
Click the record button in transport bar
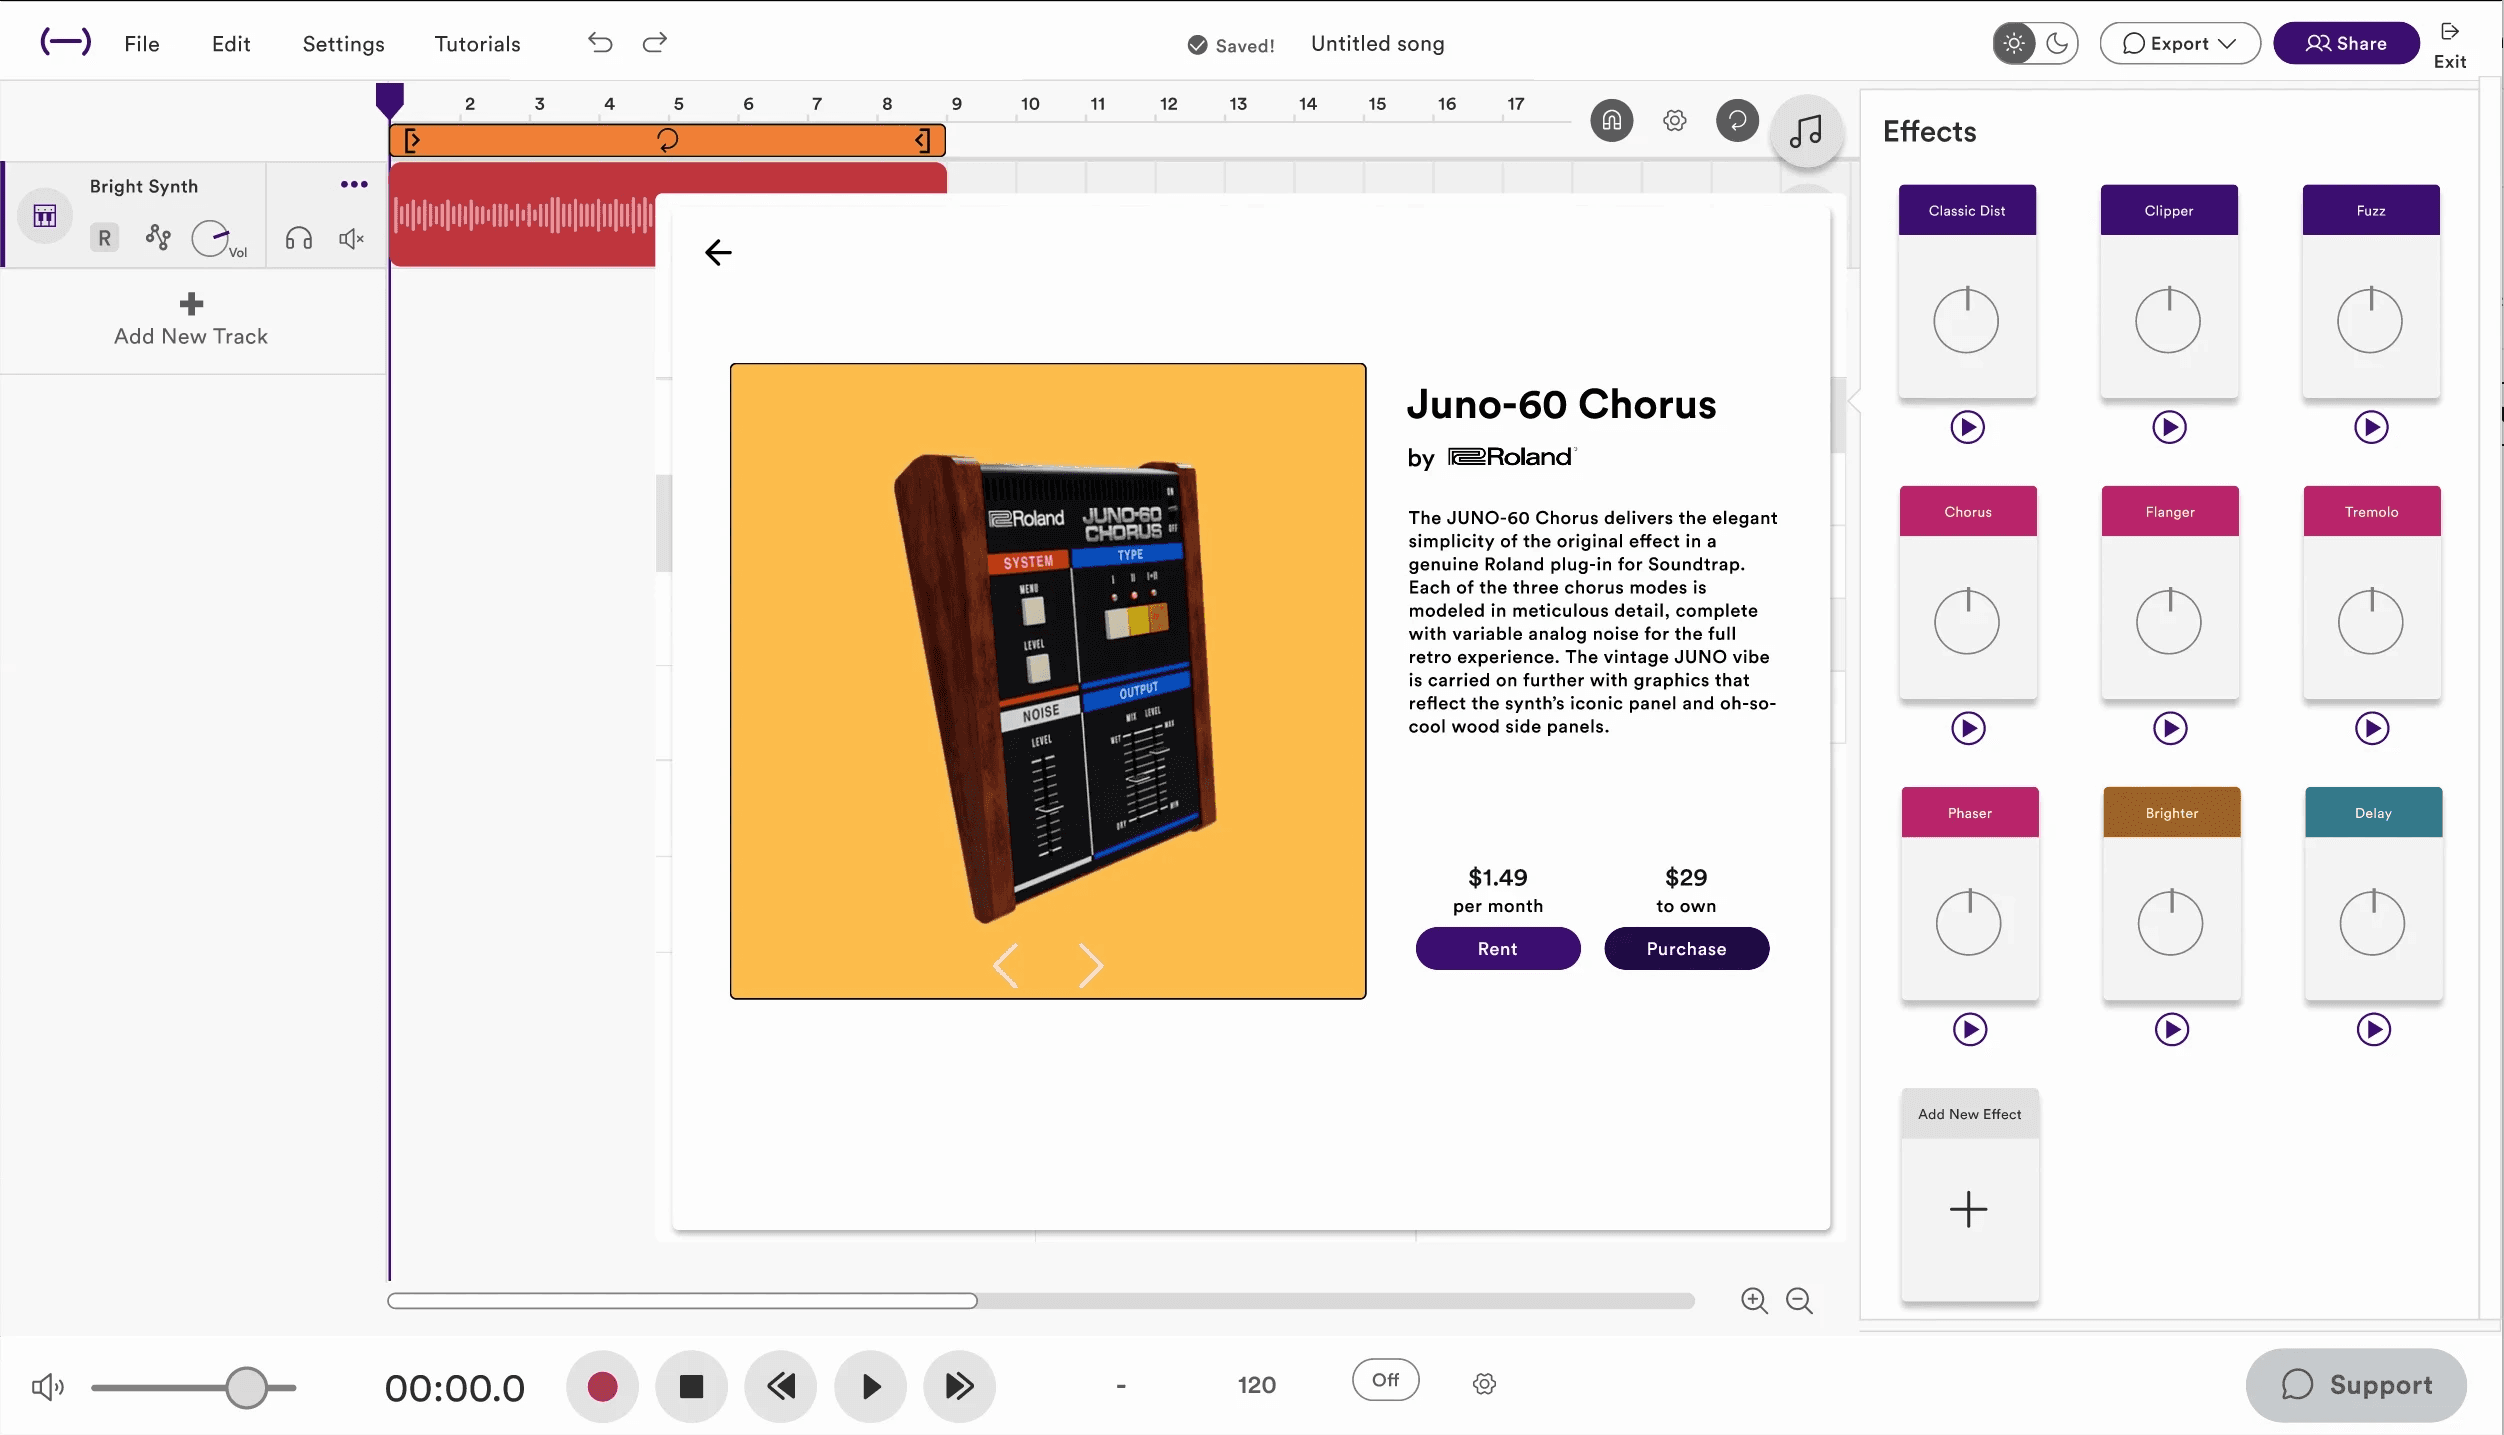(x=602, y=1386)
